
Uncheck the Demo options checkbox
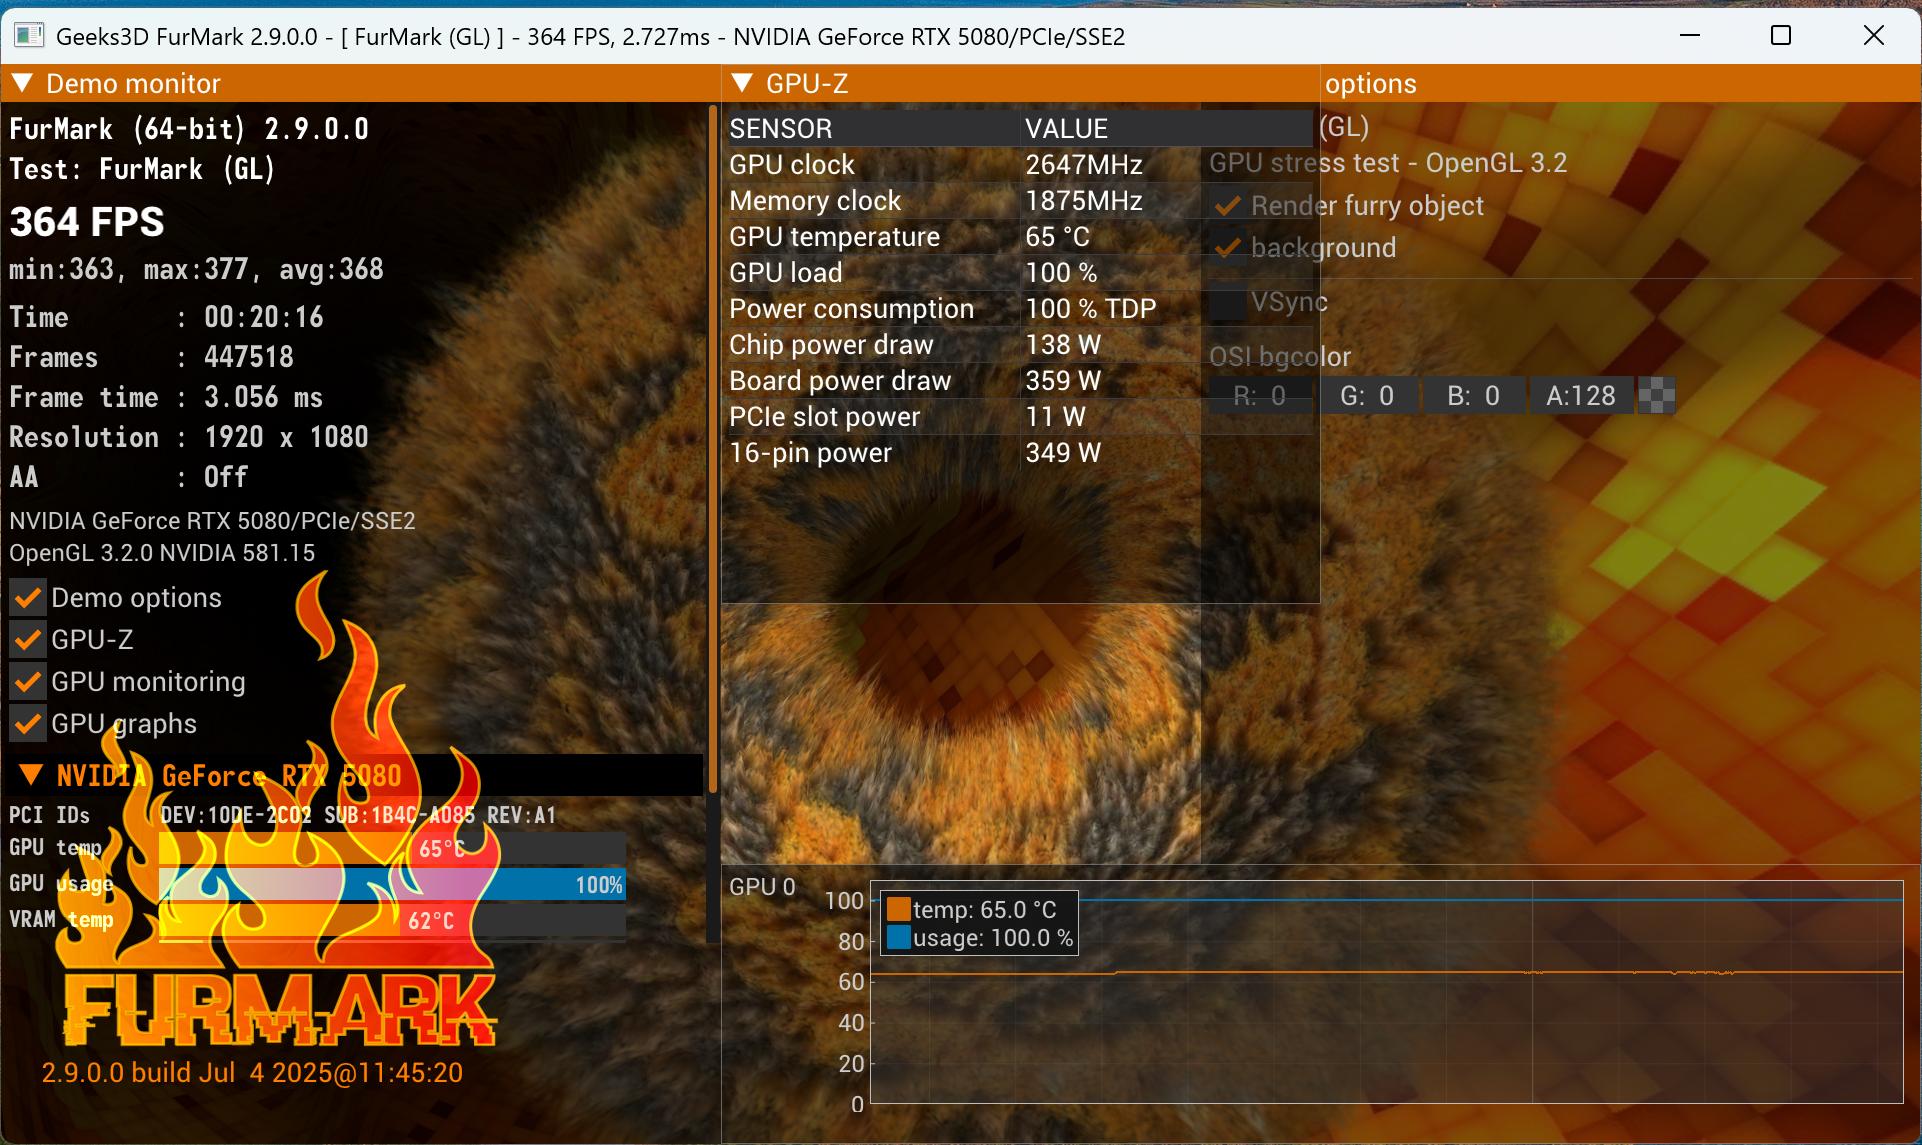tap(28, 598)
